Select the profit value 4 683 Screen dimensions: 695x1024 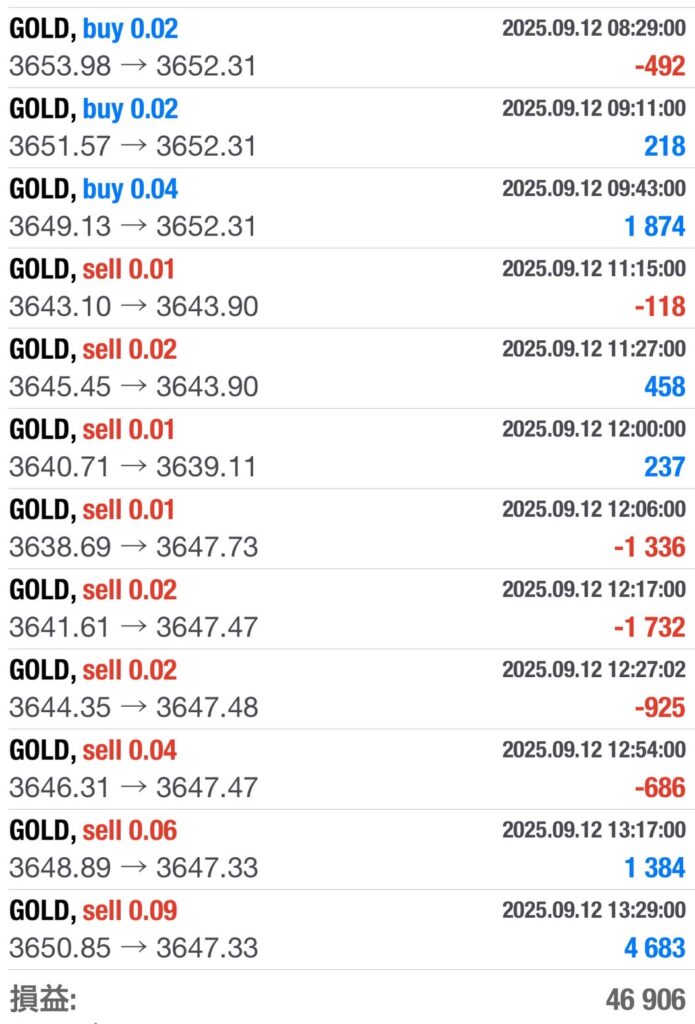point(655,947)
